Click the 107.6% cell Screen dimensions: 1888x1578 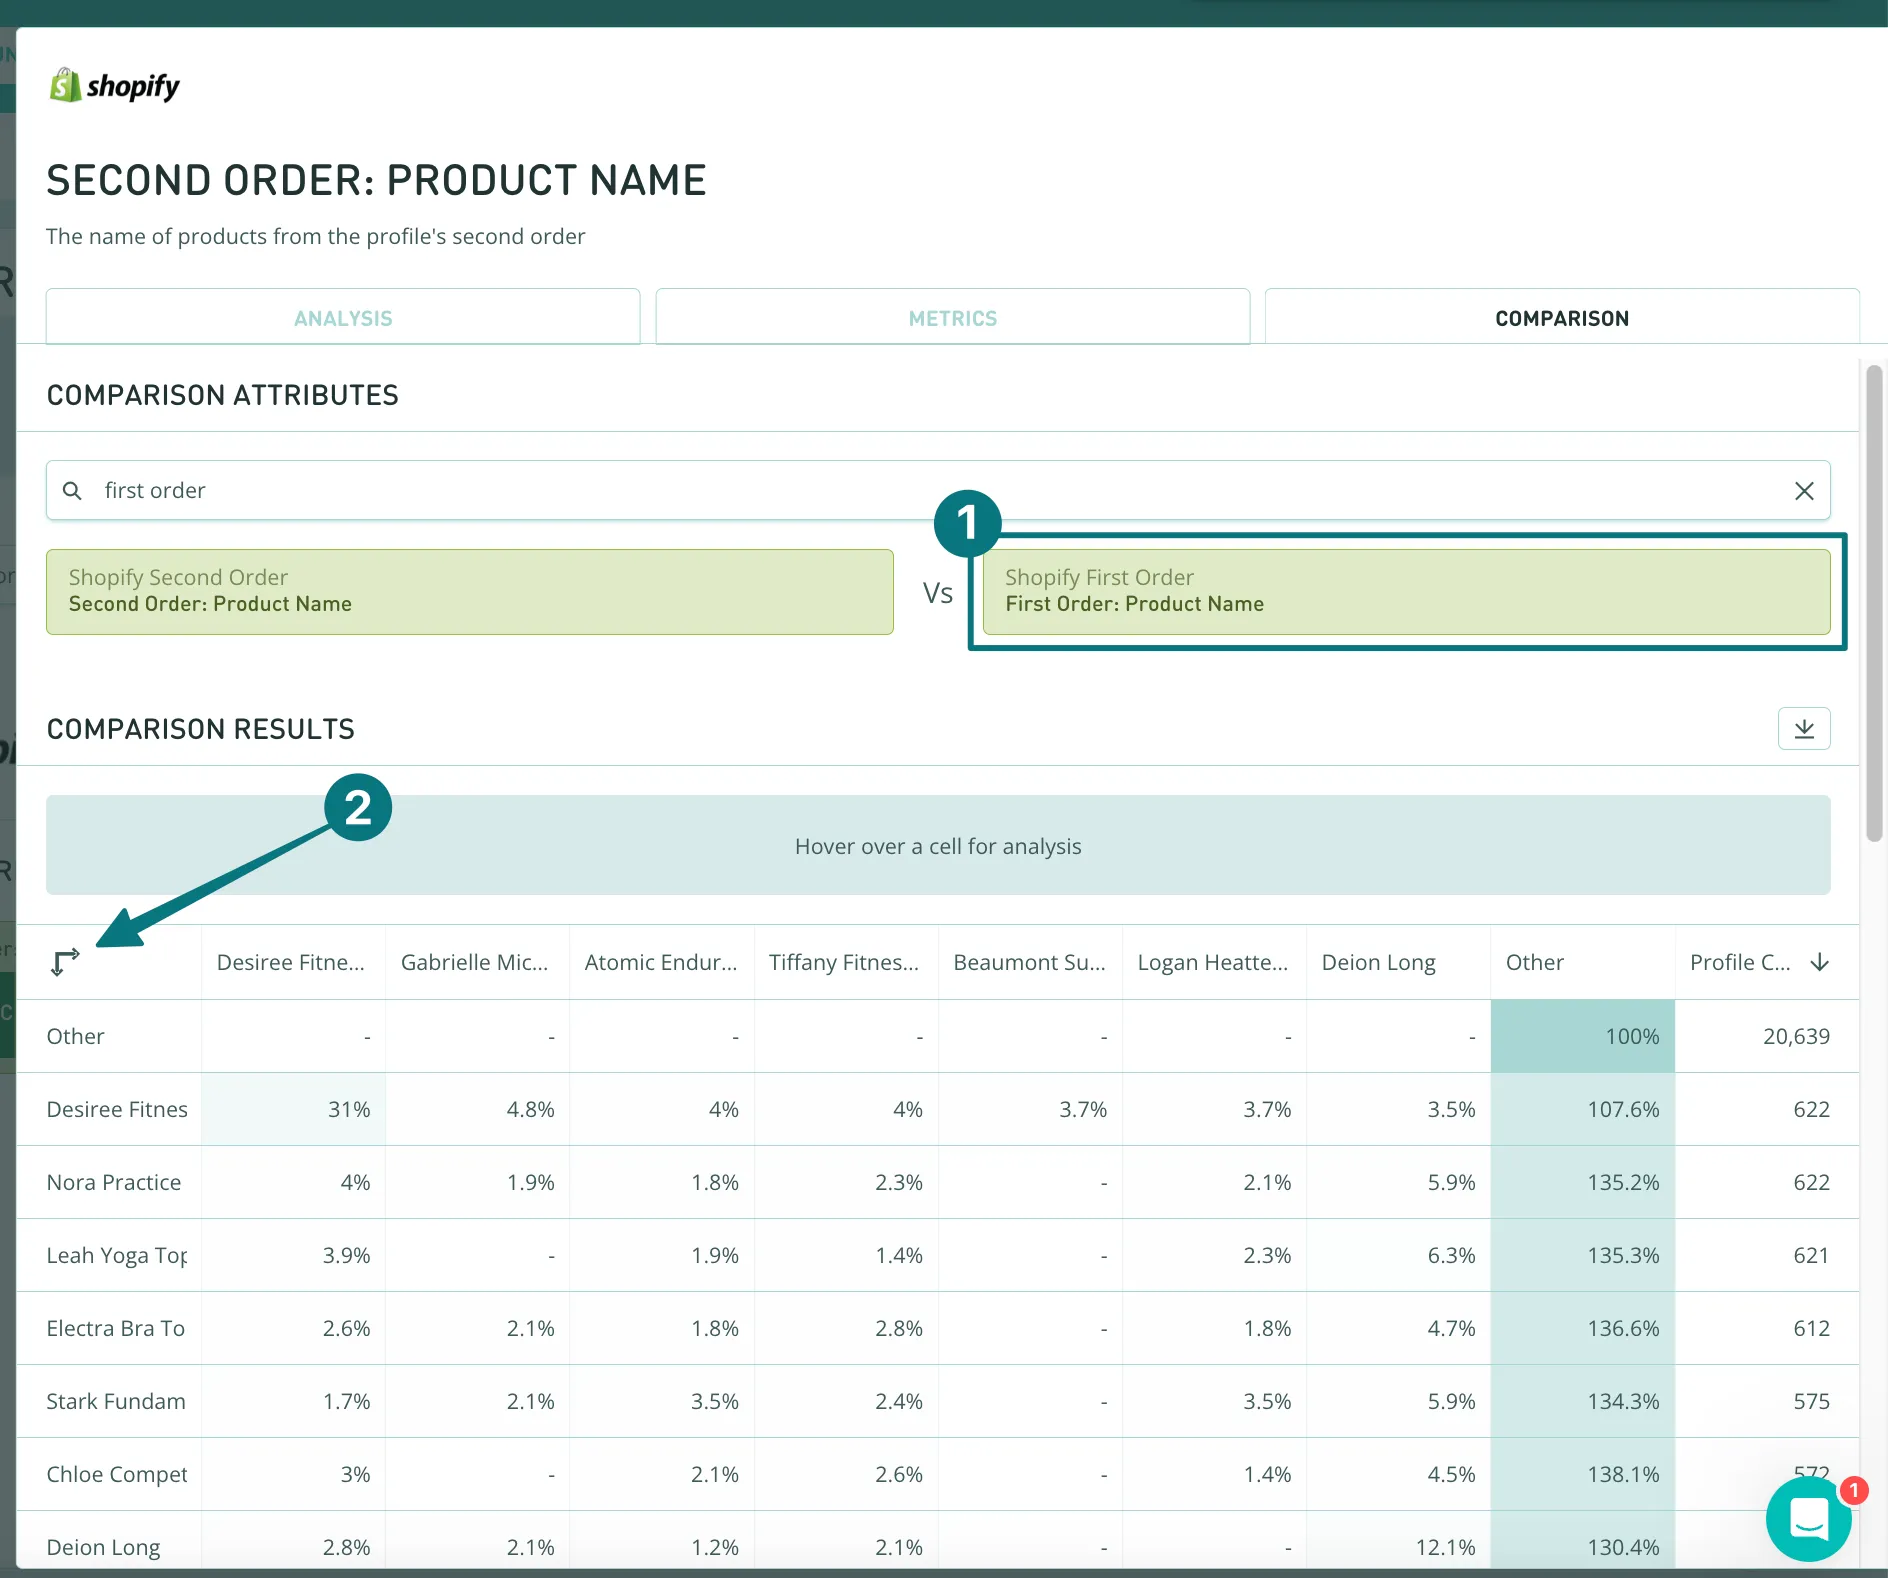1582,1109
